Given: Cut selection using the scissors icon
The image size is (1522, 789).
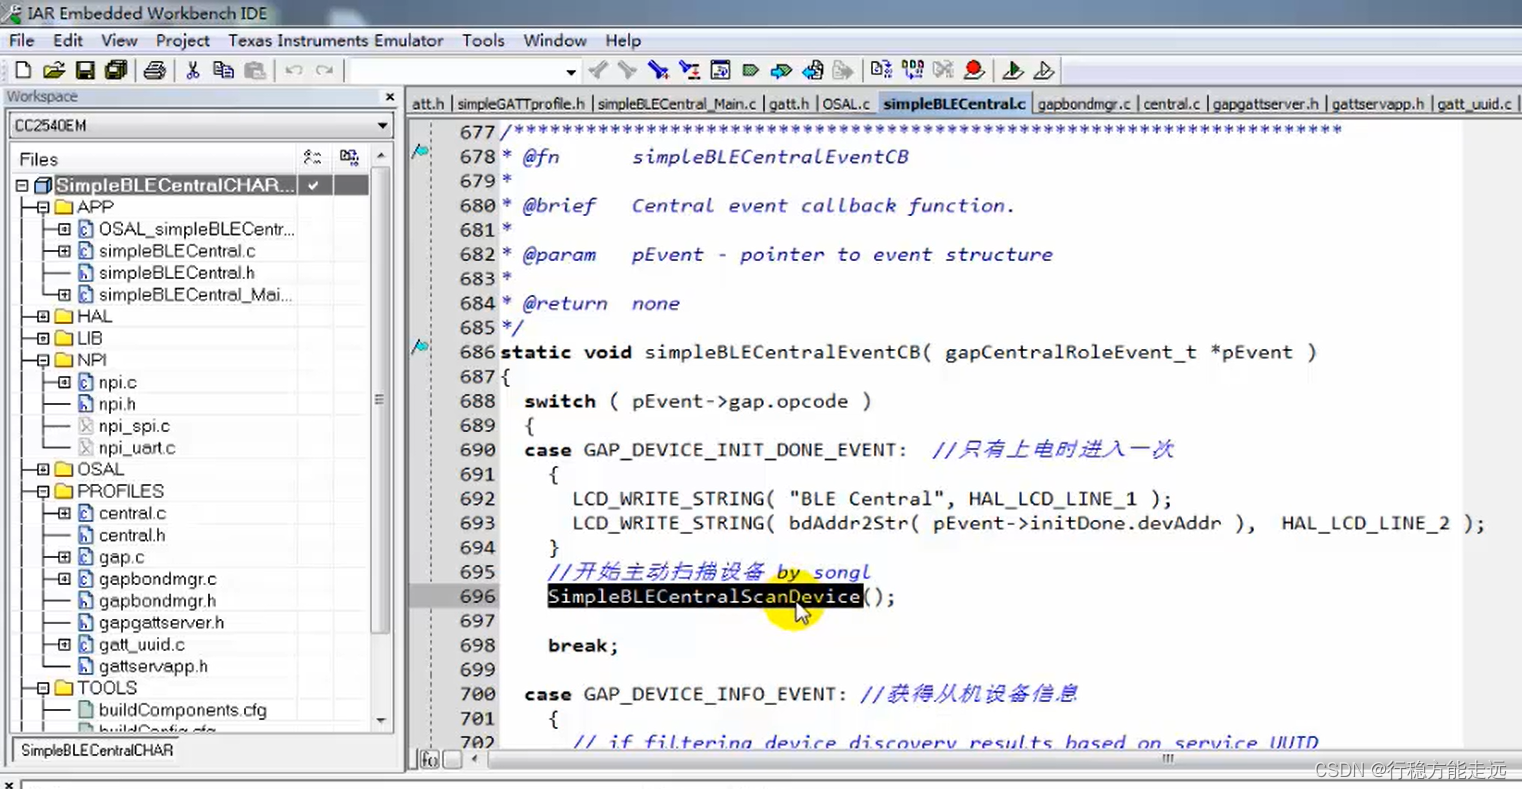Looking at the screenshot, I should pos(192,70).
